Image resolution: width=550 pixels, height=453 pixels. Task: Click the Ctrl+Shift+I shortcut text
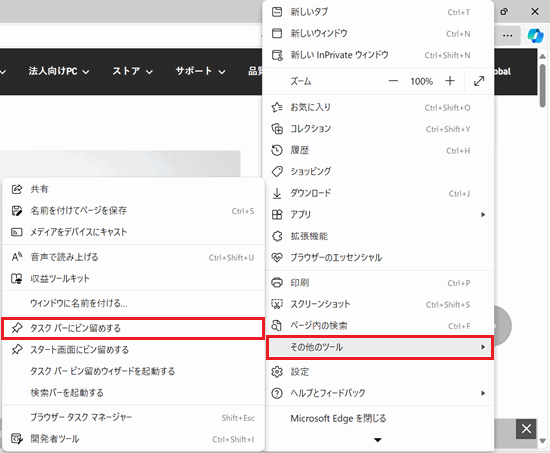pyautogui.click(x=233, y=439)
